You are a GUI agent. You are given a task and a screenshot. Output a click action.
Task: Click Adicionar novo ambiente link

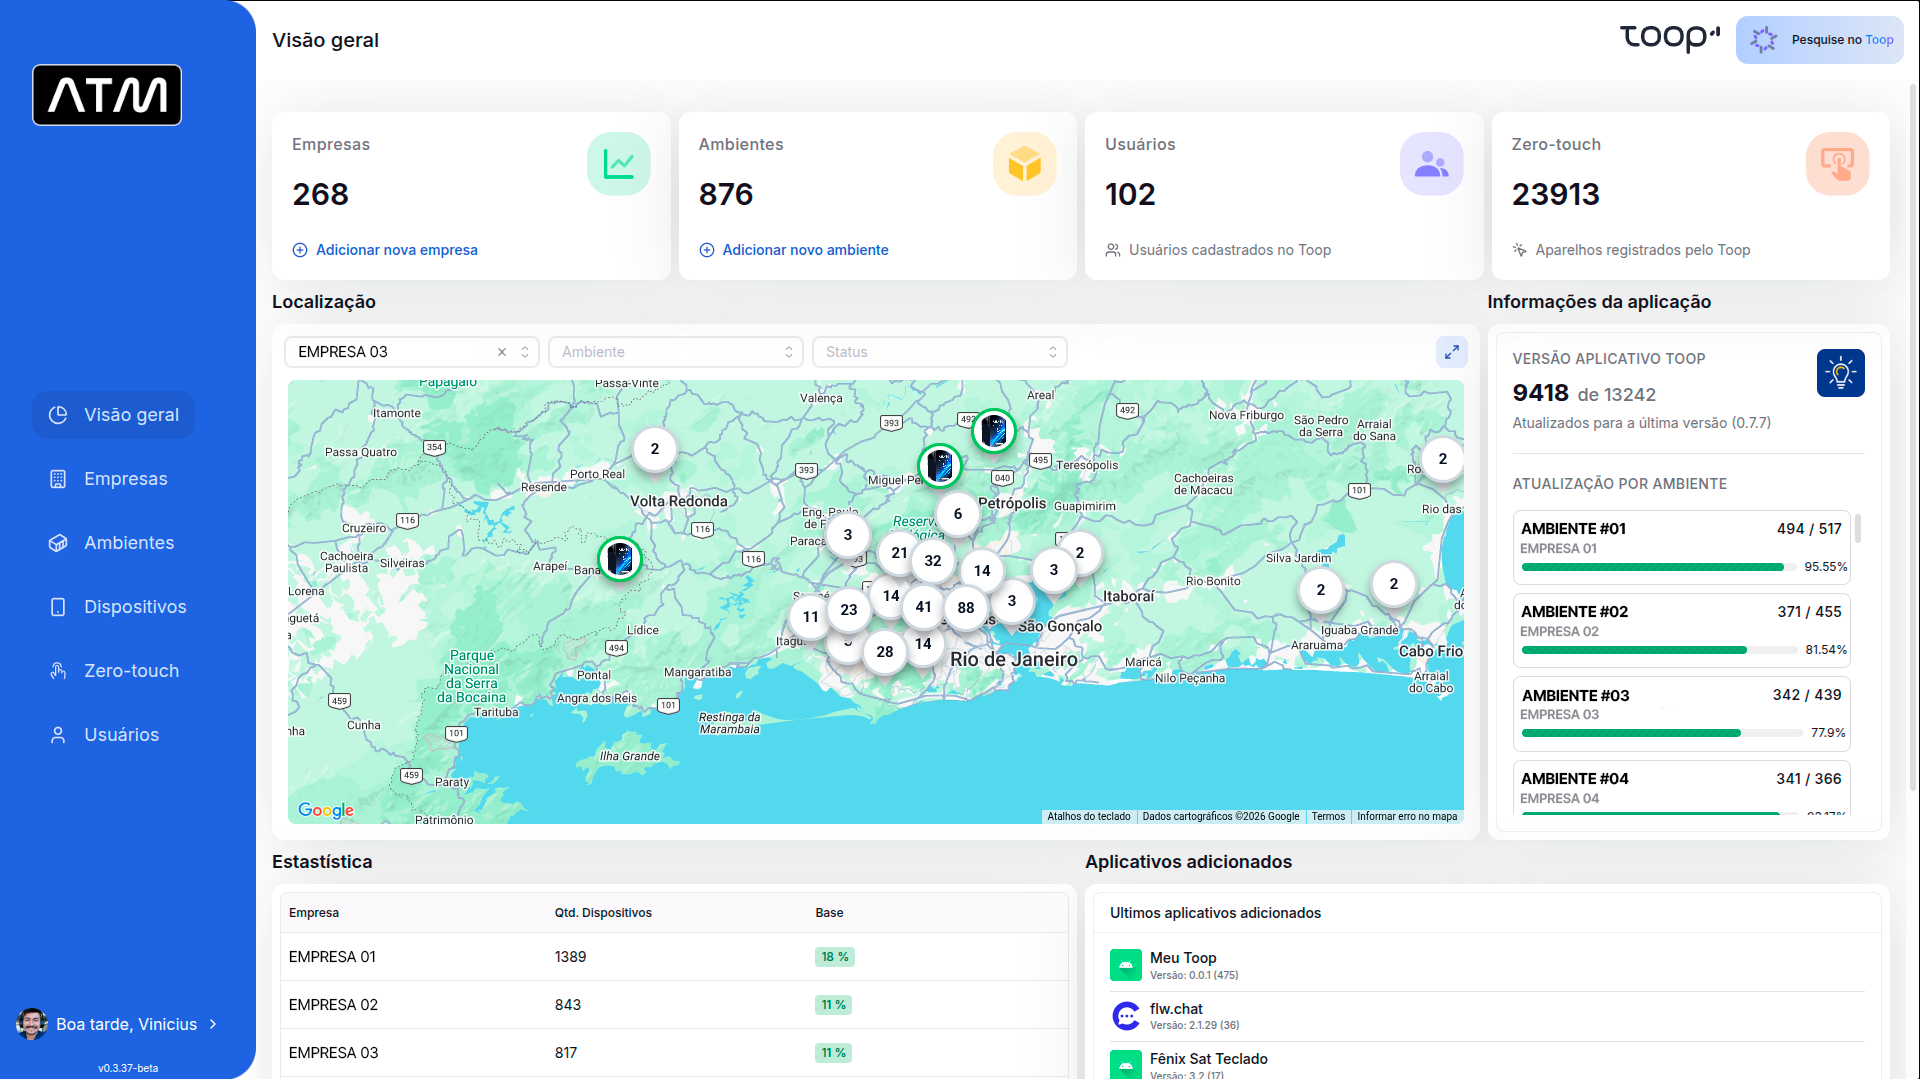click(805, 250)
